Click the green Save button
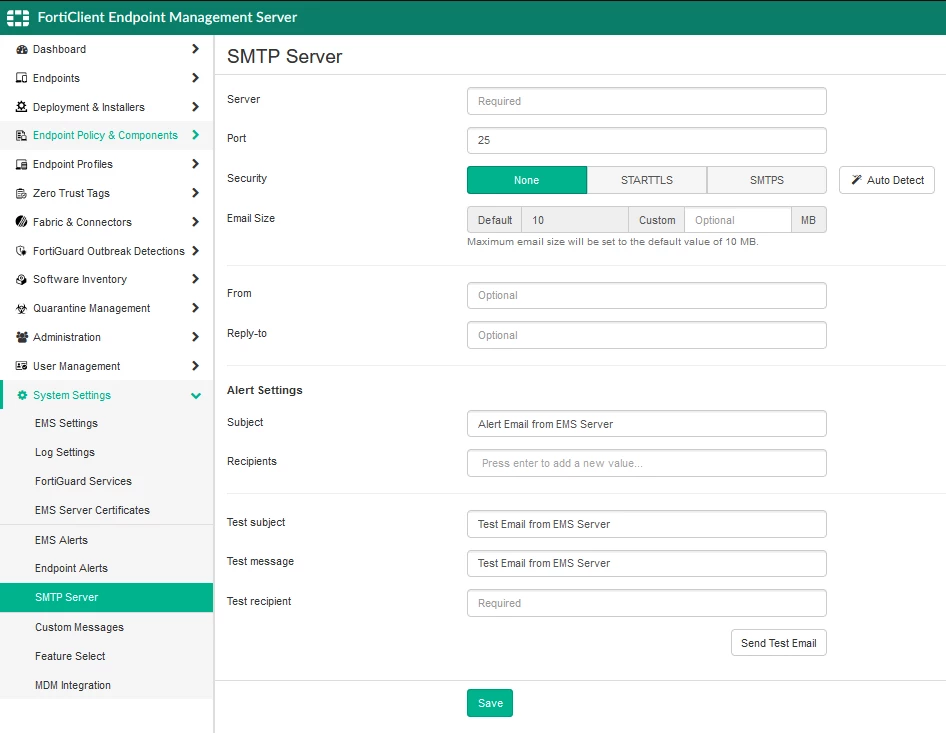 click(x=490, y=703)
